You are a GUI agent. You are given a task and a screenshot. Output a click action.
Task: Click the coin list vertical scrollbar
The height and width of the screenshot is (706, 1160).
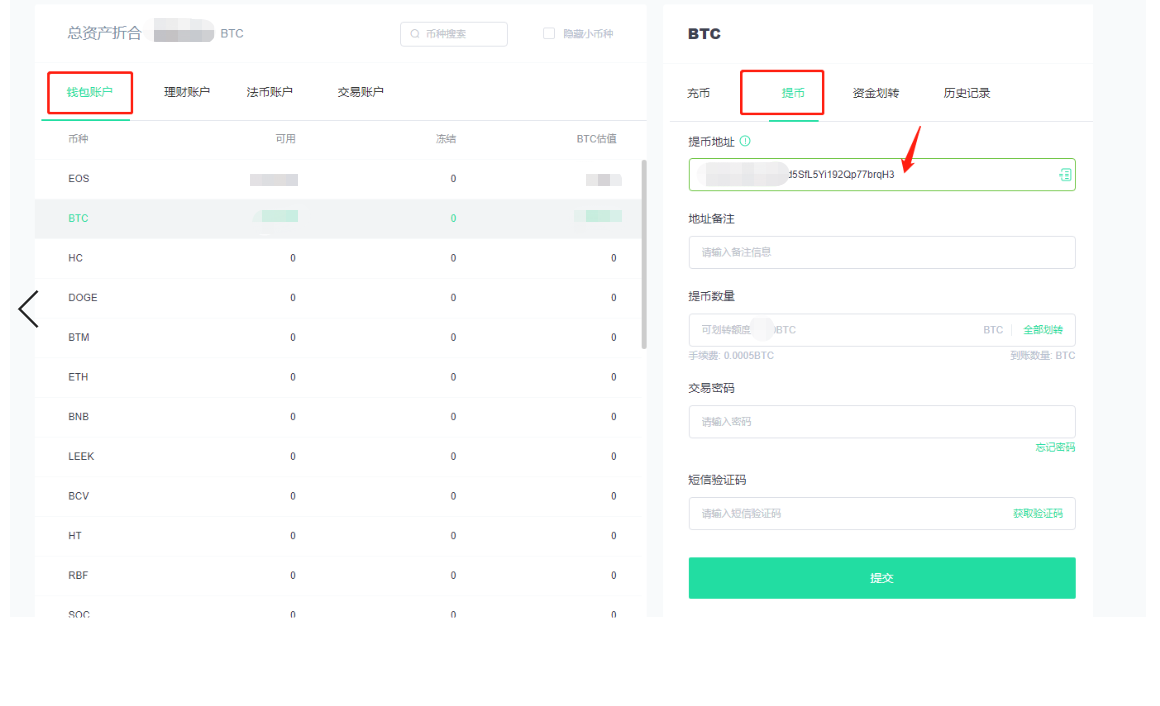click(644, 254)
